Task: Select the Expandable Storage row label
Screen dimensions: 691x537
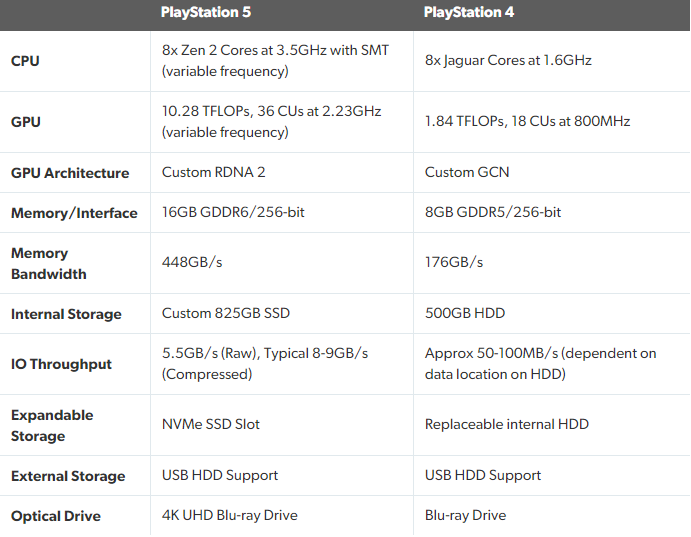Action: (52, 425)
